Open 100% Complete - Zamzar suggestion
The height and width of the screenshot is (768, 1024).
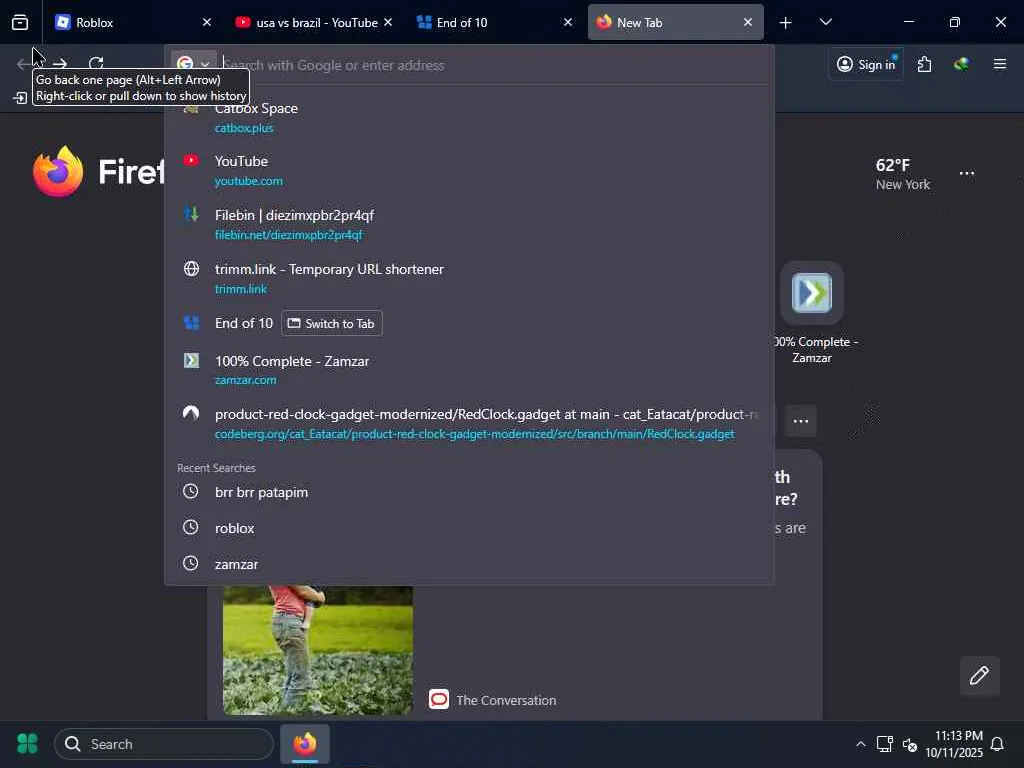tap(469, 370)
